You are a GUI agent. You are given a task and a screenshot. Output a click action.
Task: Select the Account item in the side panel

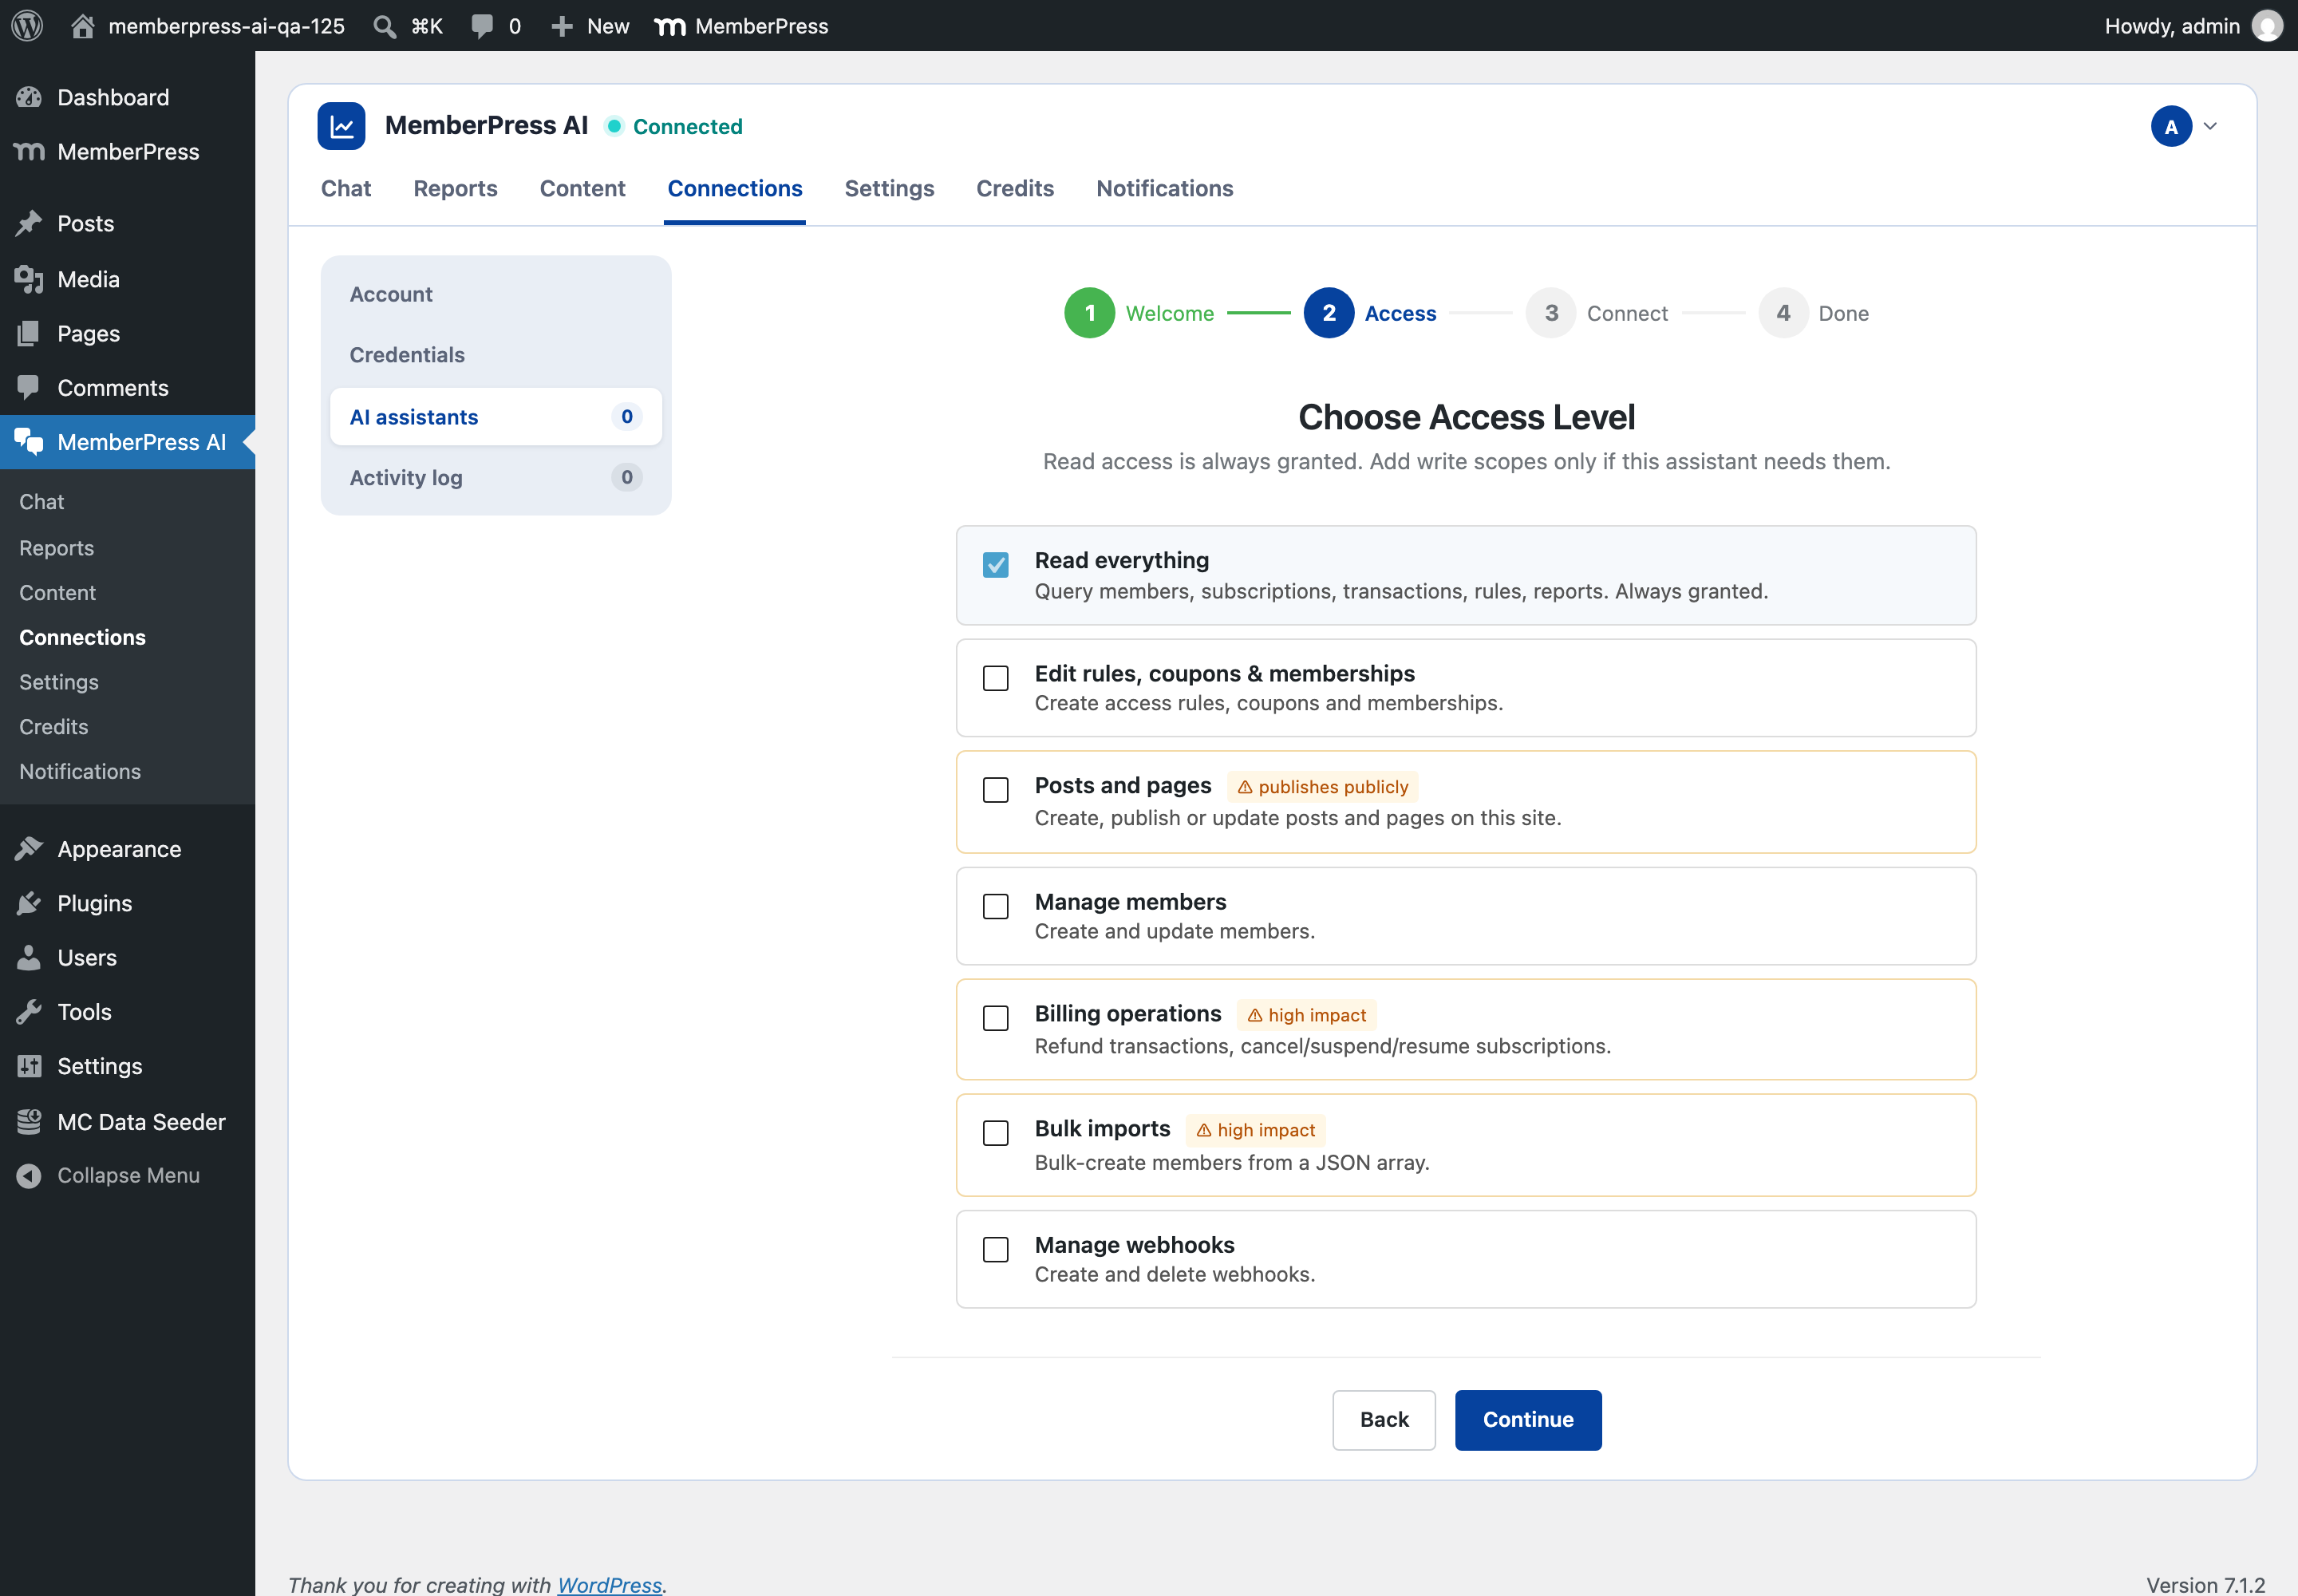coord(496,294)
